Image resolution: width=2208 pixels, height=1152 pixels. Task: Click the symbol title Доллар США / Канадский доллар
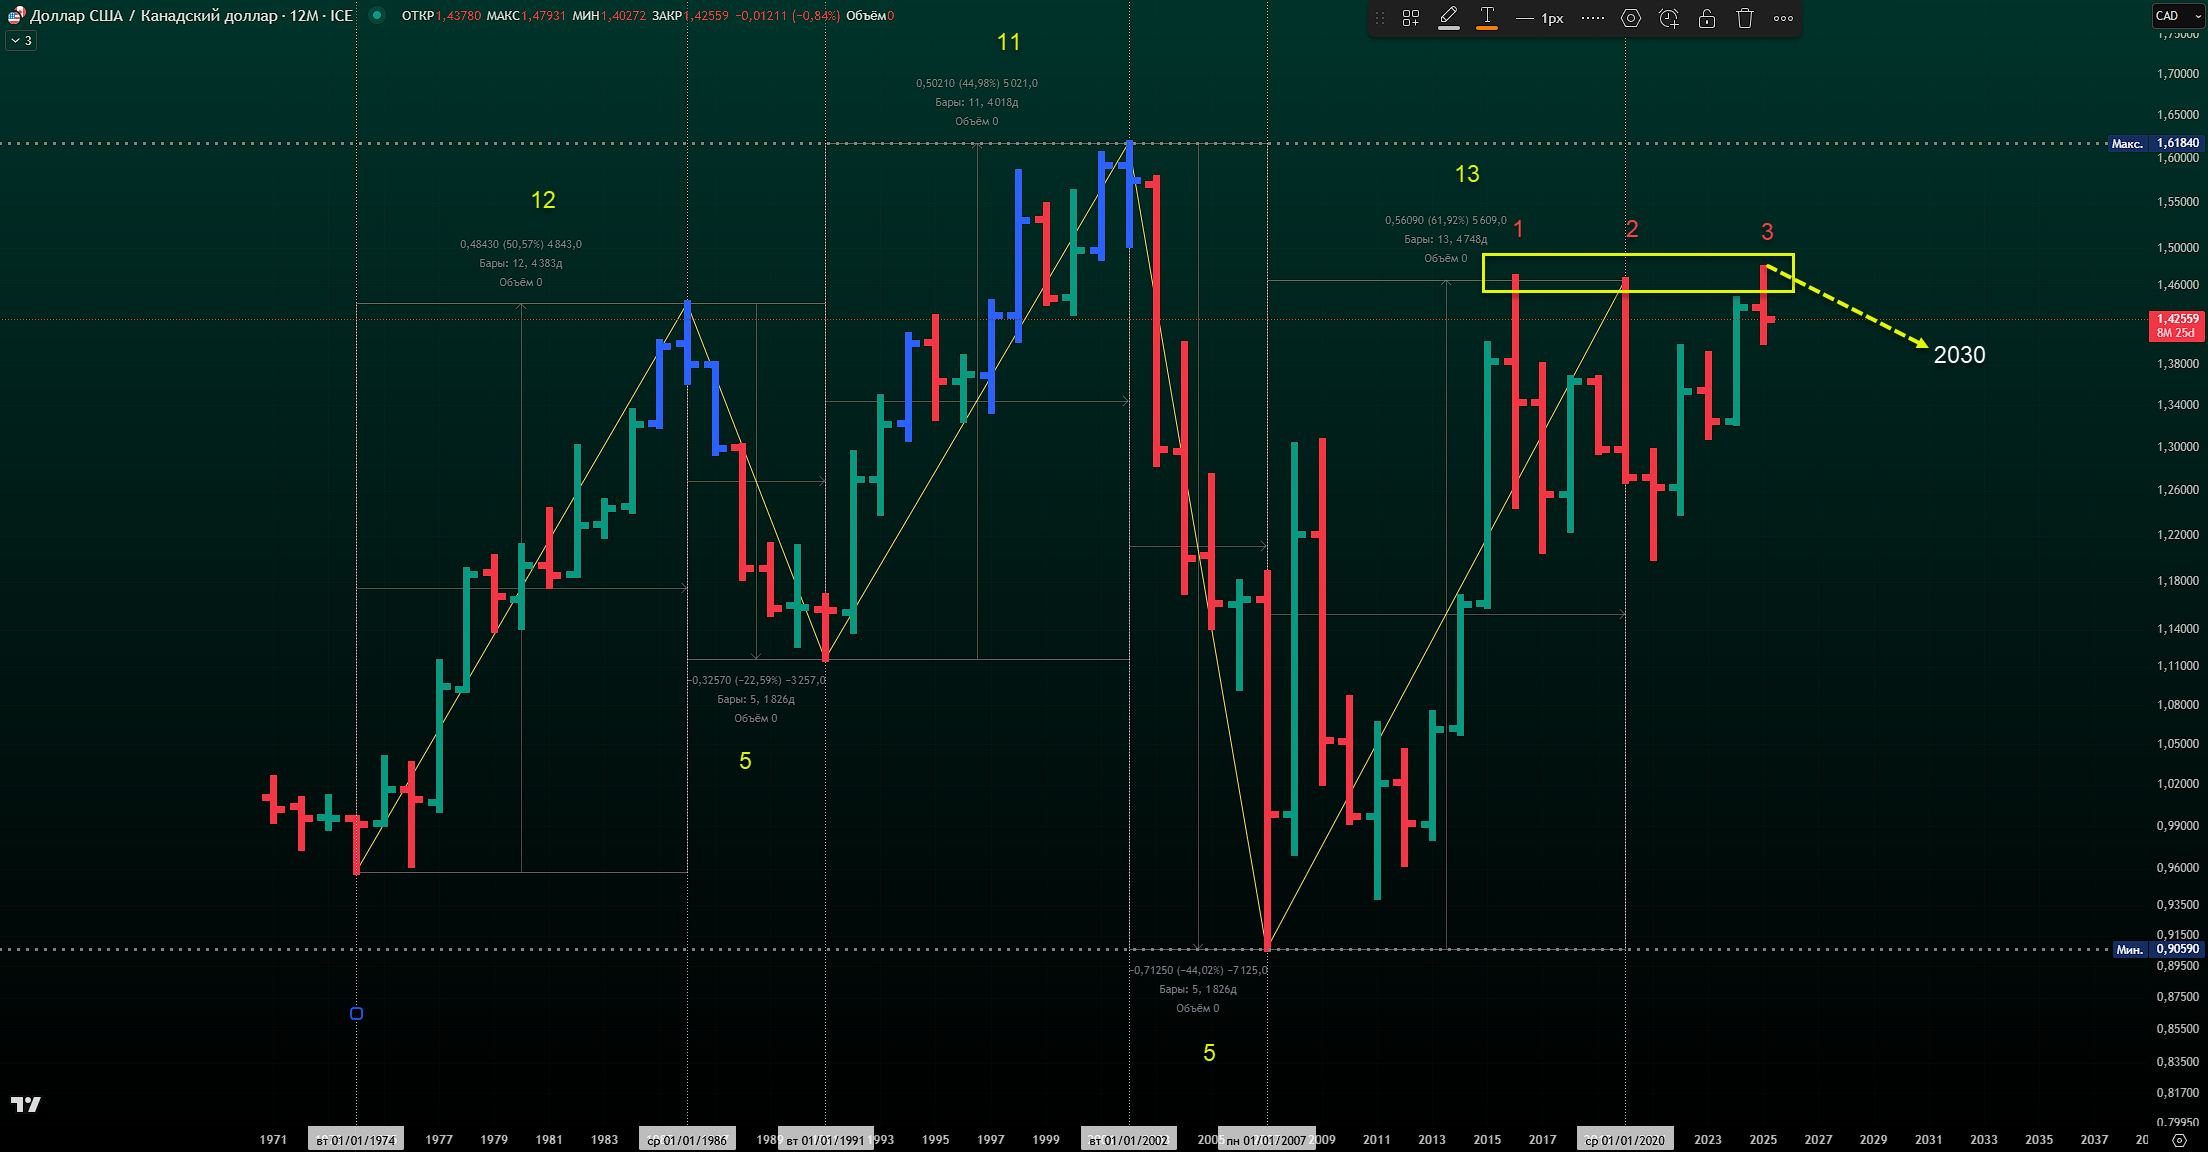coord(154,16)
